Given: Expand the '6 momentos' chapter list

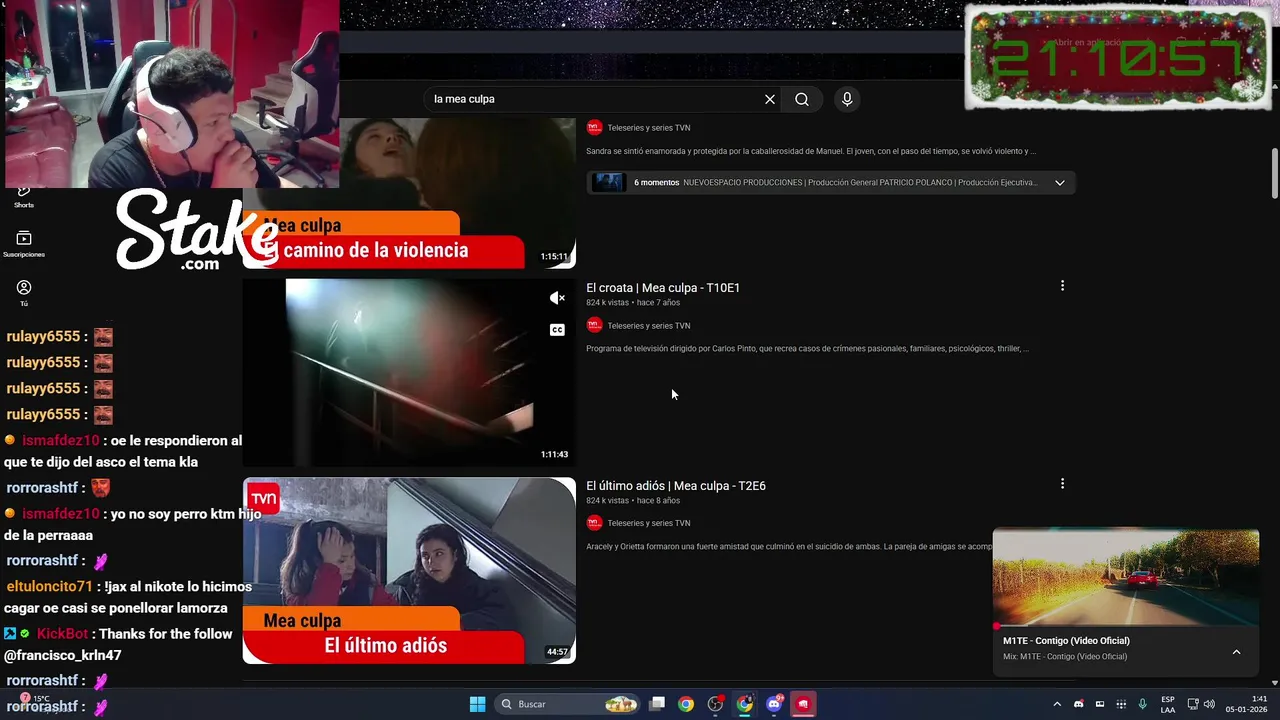Looking at the screenshot, I should tap(1060, 182).
